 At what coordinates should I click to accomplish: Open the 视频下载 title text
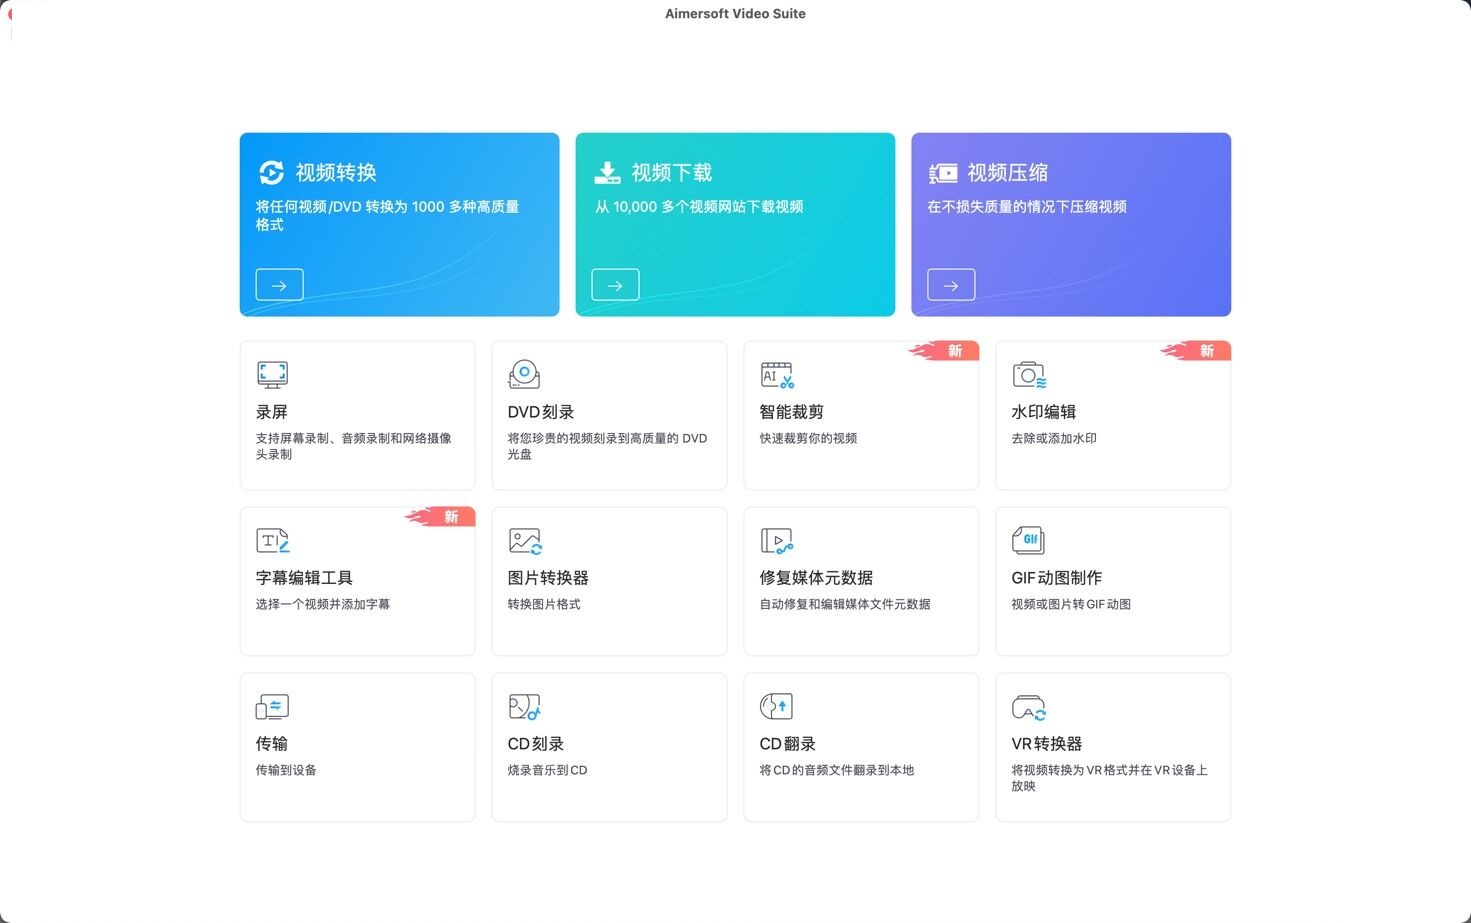click(672, 173)
